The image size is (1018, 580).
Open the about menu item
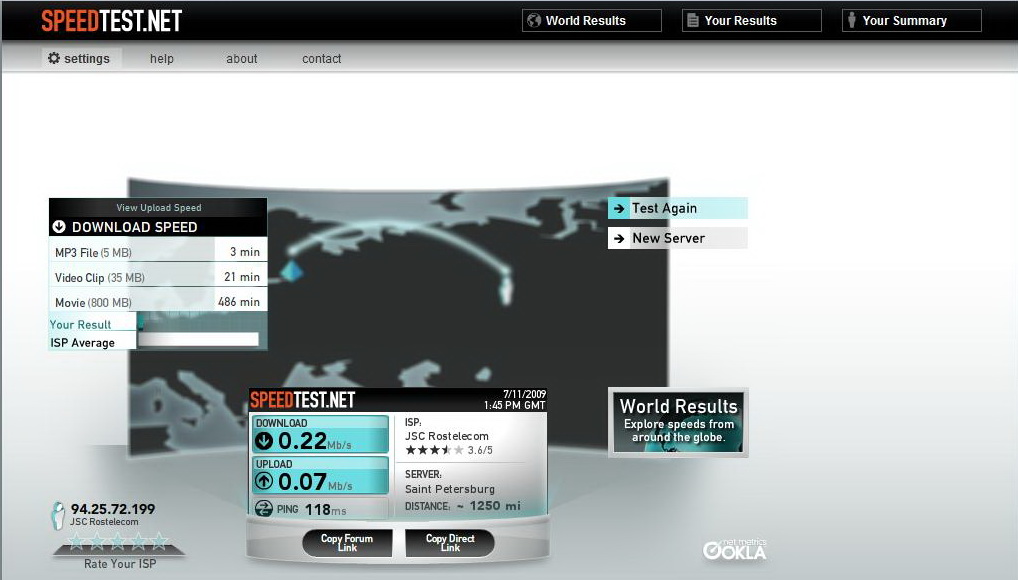242,58
